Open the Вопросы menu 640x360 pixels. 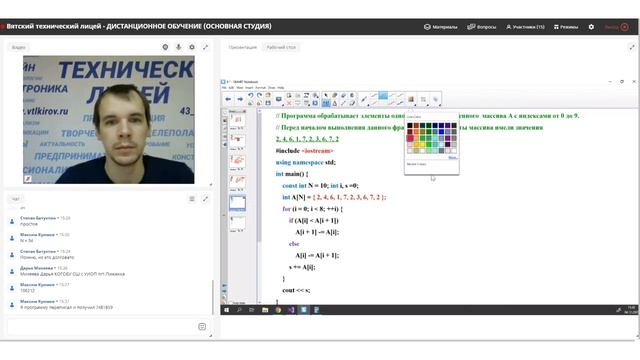click(x=482, y=27)
